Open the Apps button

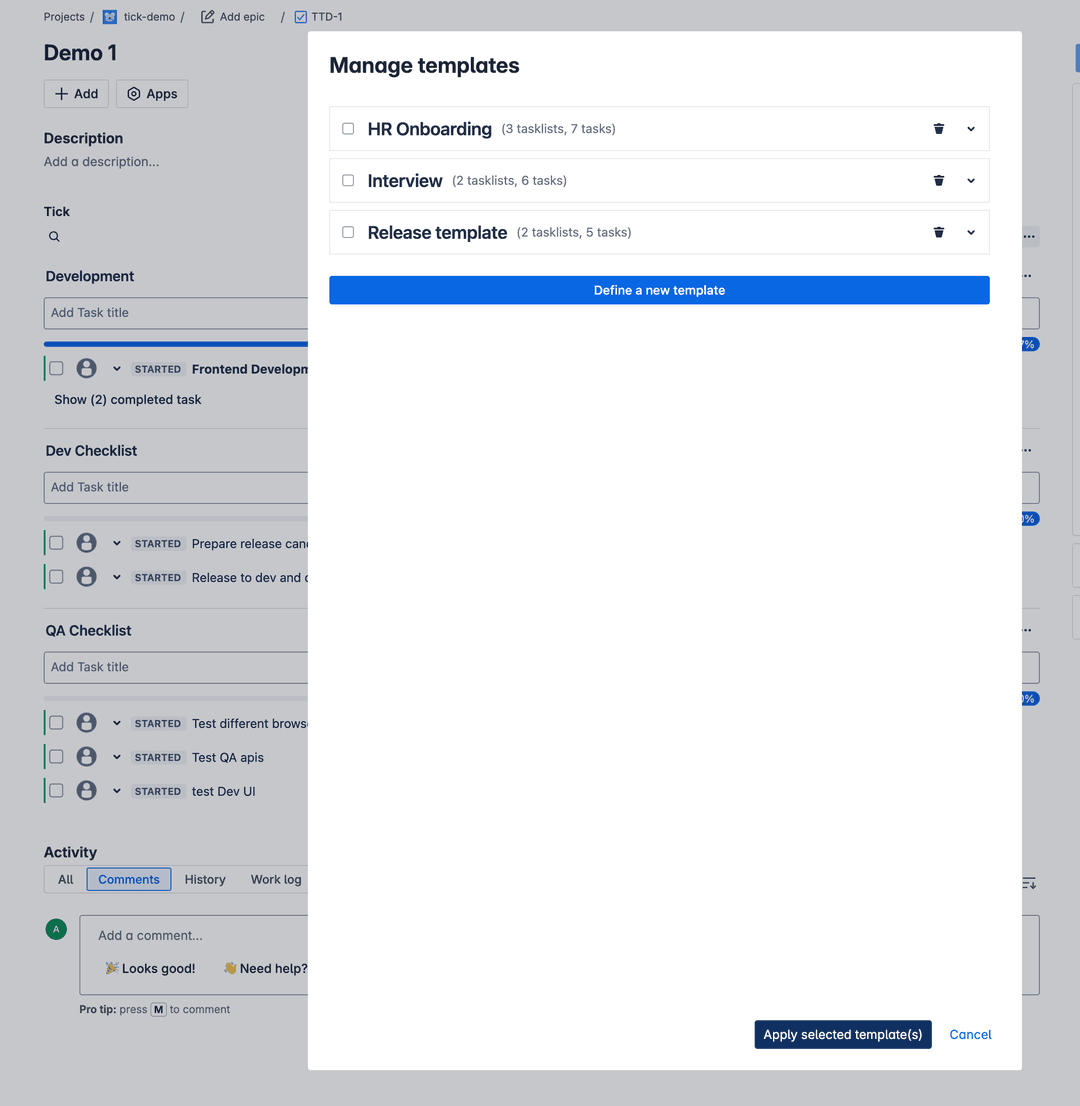(152, 94)
